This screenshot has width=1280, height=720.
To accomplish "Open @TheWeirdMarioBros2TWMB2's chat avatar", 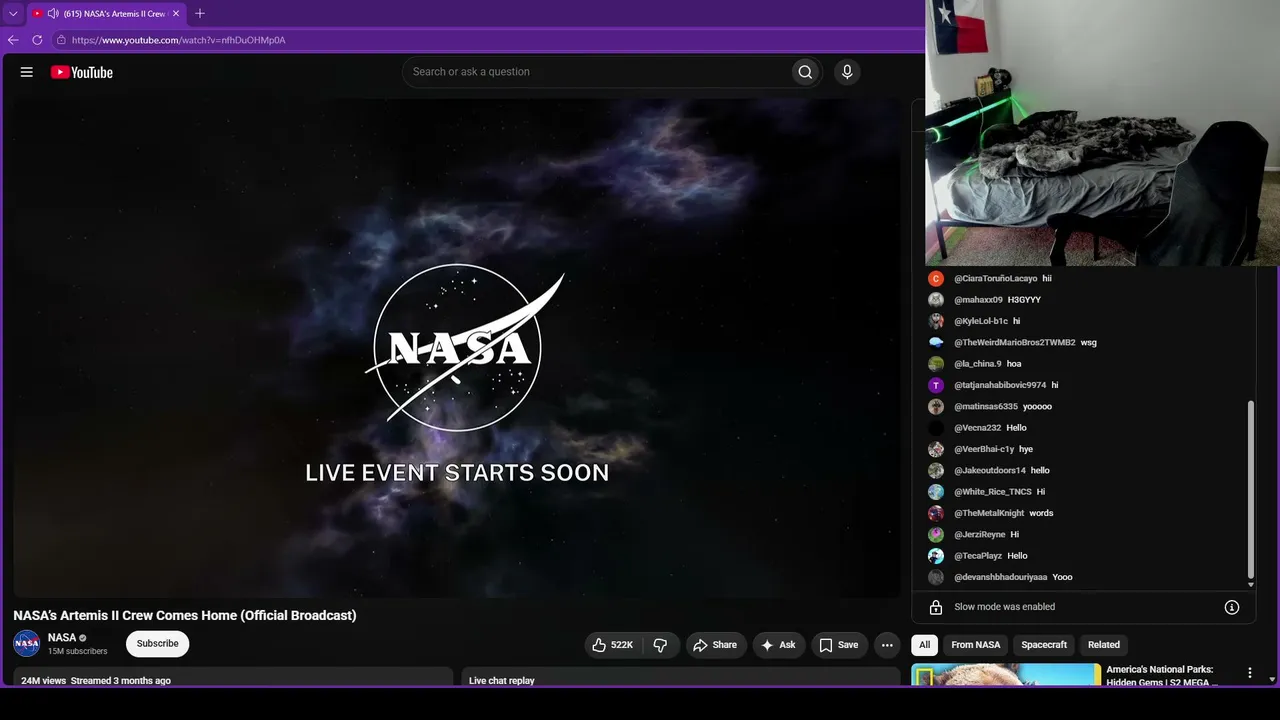I will [x=936, y=343].
